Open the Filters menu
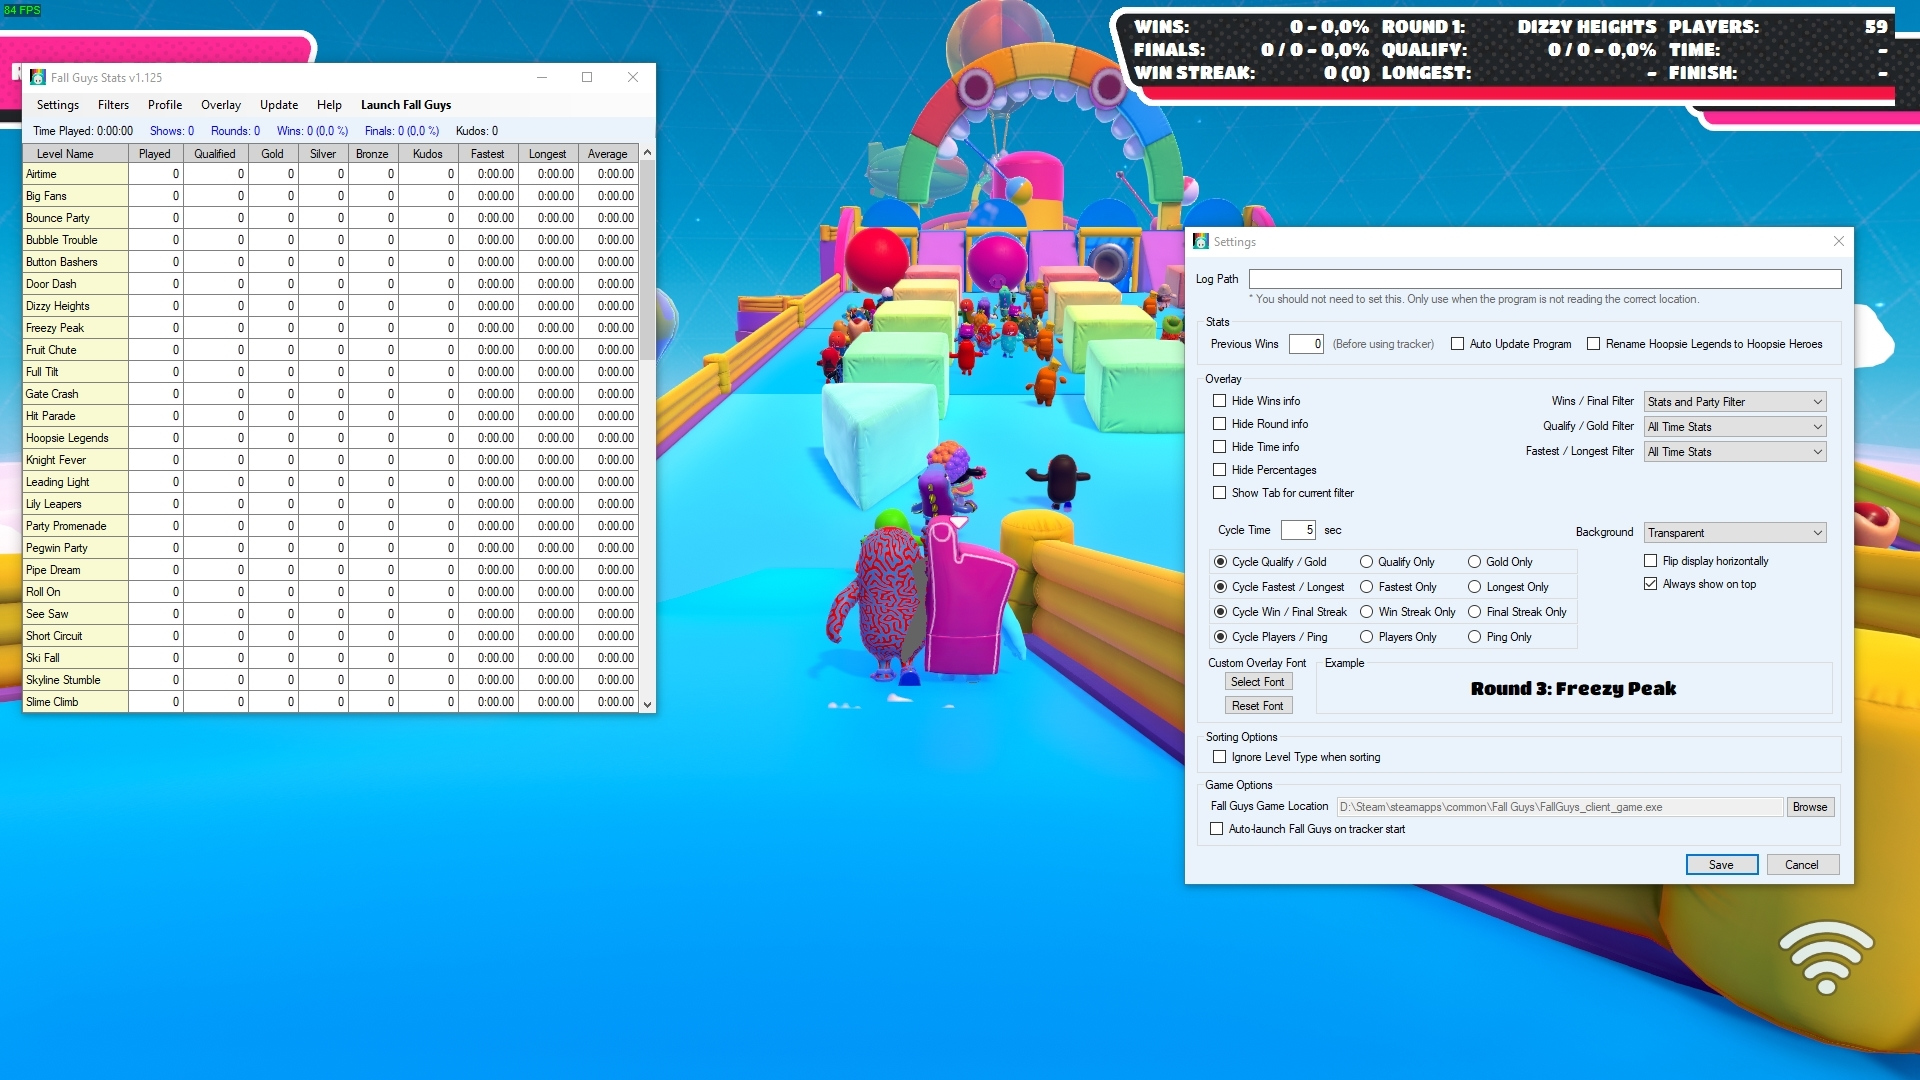This screenshot has height=1080, width=1920. (113, 105)
